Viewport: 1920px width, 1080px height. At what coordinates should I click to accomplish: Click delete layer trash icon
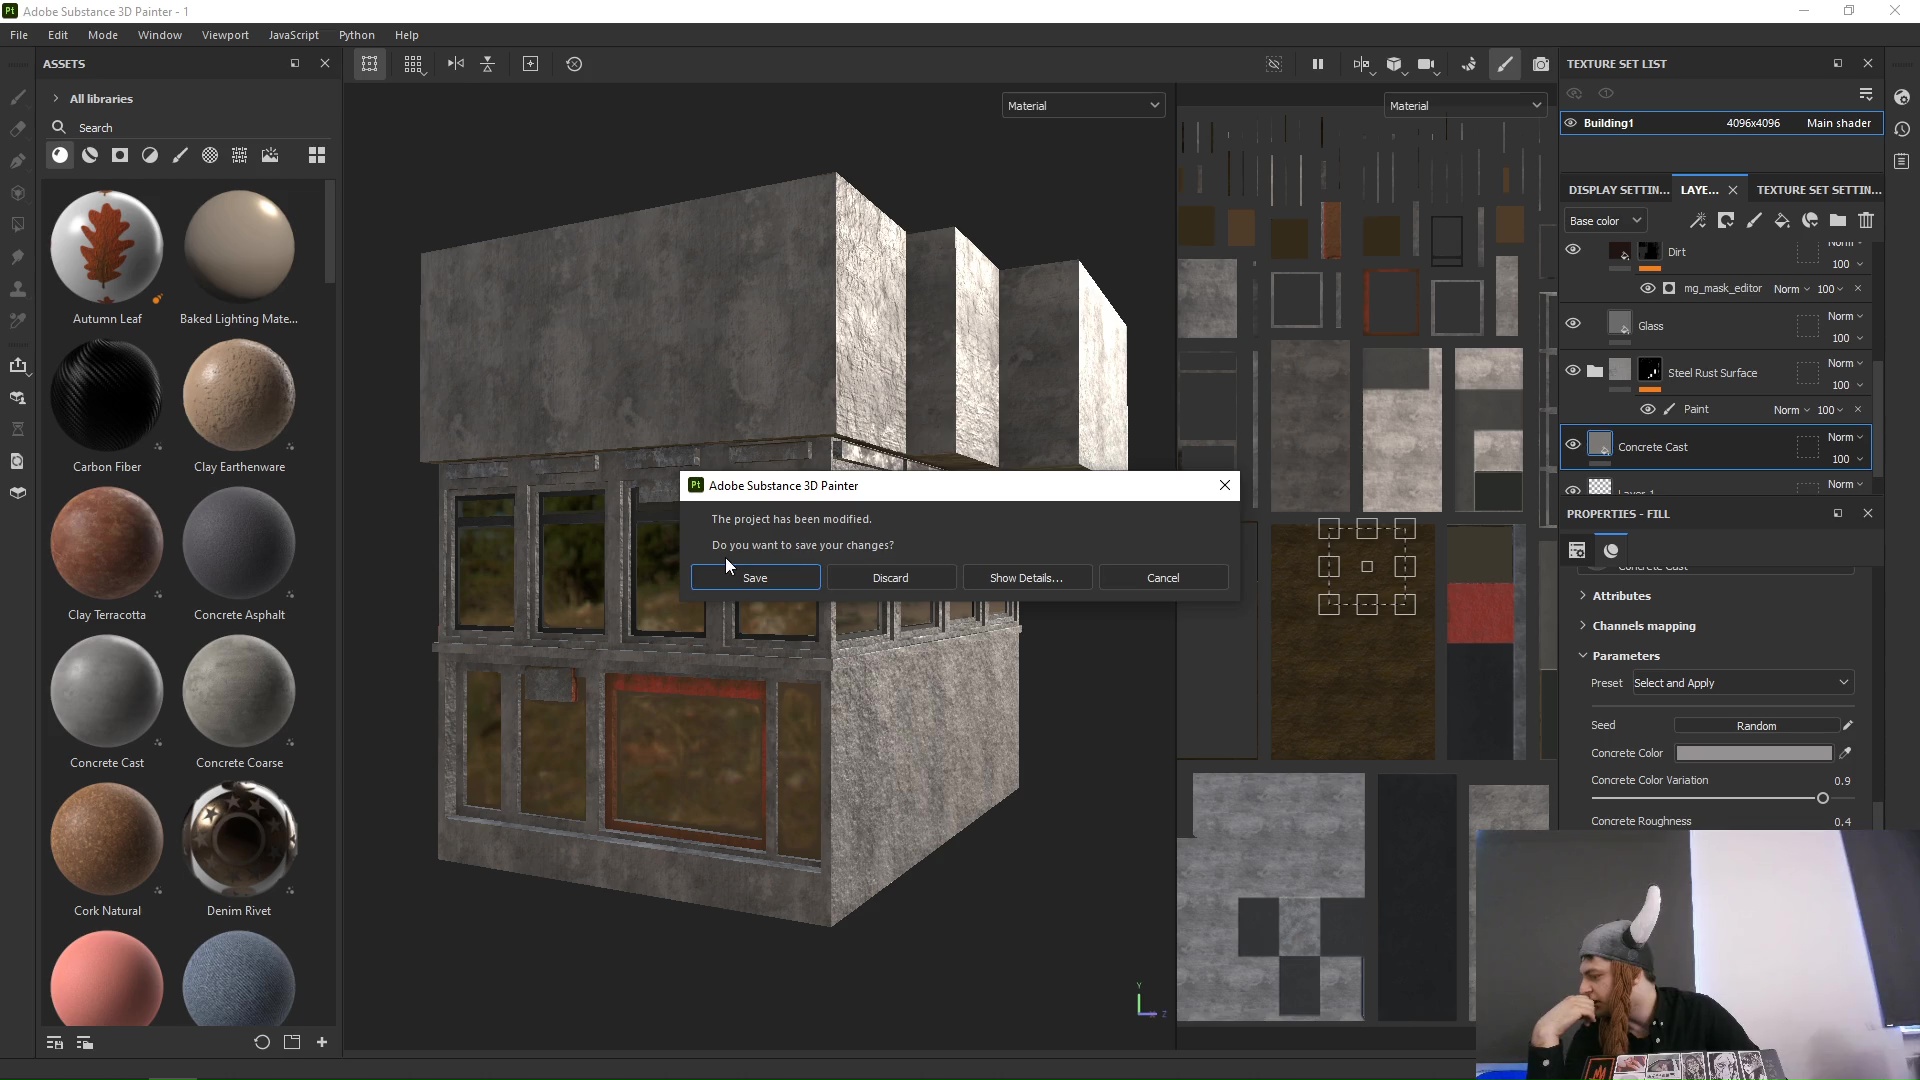(x=1866, y=220)
